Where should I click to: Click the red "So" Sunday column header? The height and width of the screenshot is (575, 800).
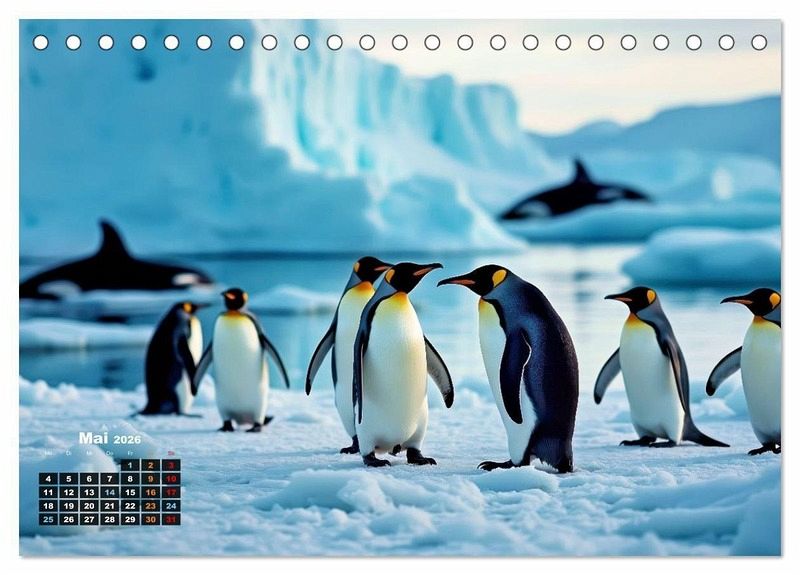pyautogui.click(x=171, y=453)
